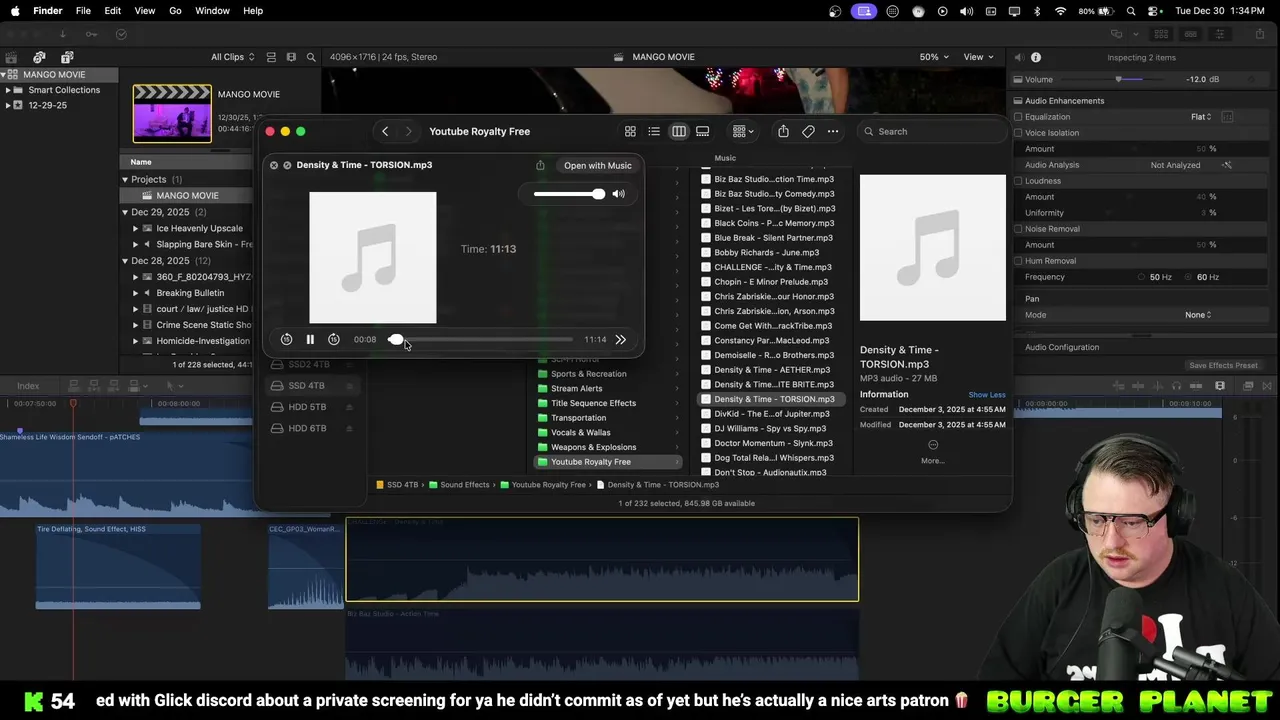The image size is (1280, 720).
Task: Skip forward in the audio preview
Action: pyautogui.click(x=334, y=340)
